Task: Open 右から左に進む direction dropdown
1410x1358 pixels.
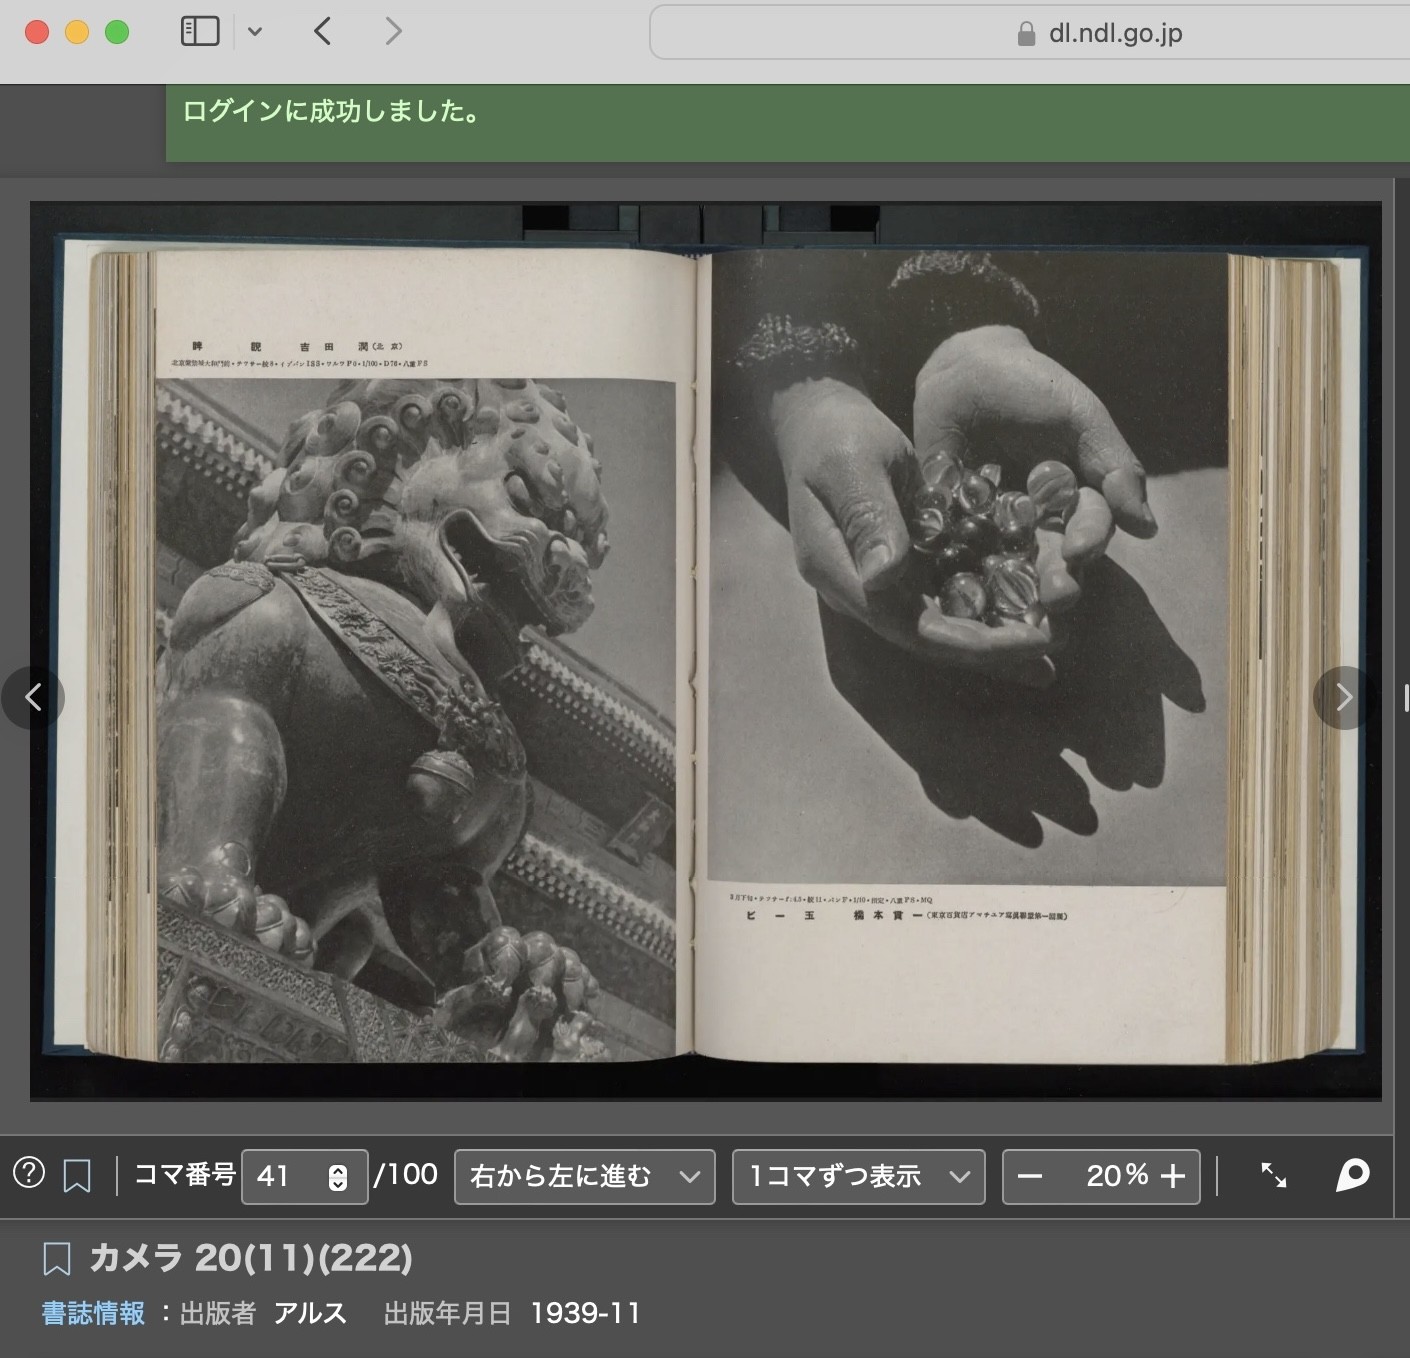Action: click(x=585, y=1176)
